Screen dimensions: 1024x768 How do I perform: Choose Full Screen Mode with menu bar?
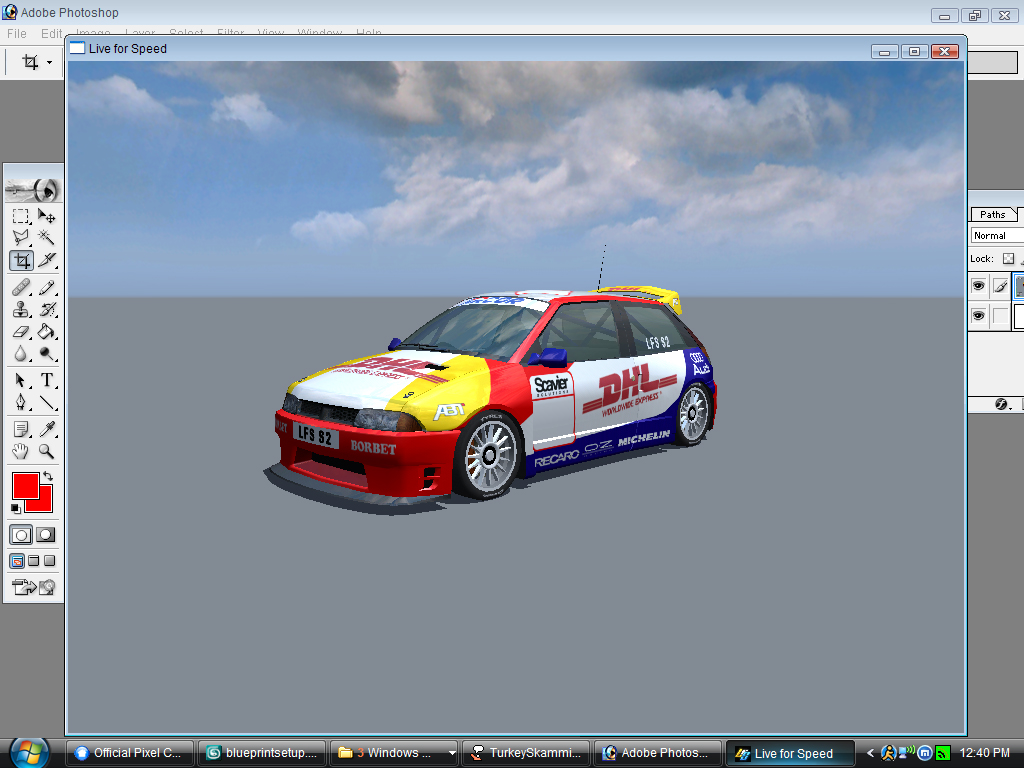click(x=33, y=561)
